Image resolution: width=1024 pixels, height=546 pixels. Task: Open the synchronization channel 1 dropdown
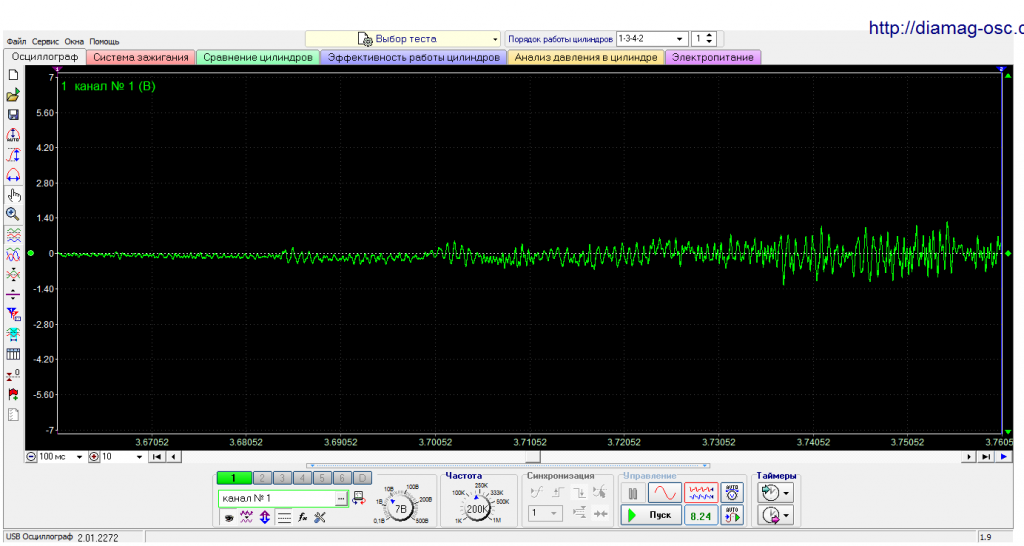pyautogui.click(x=545, y=513)
